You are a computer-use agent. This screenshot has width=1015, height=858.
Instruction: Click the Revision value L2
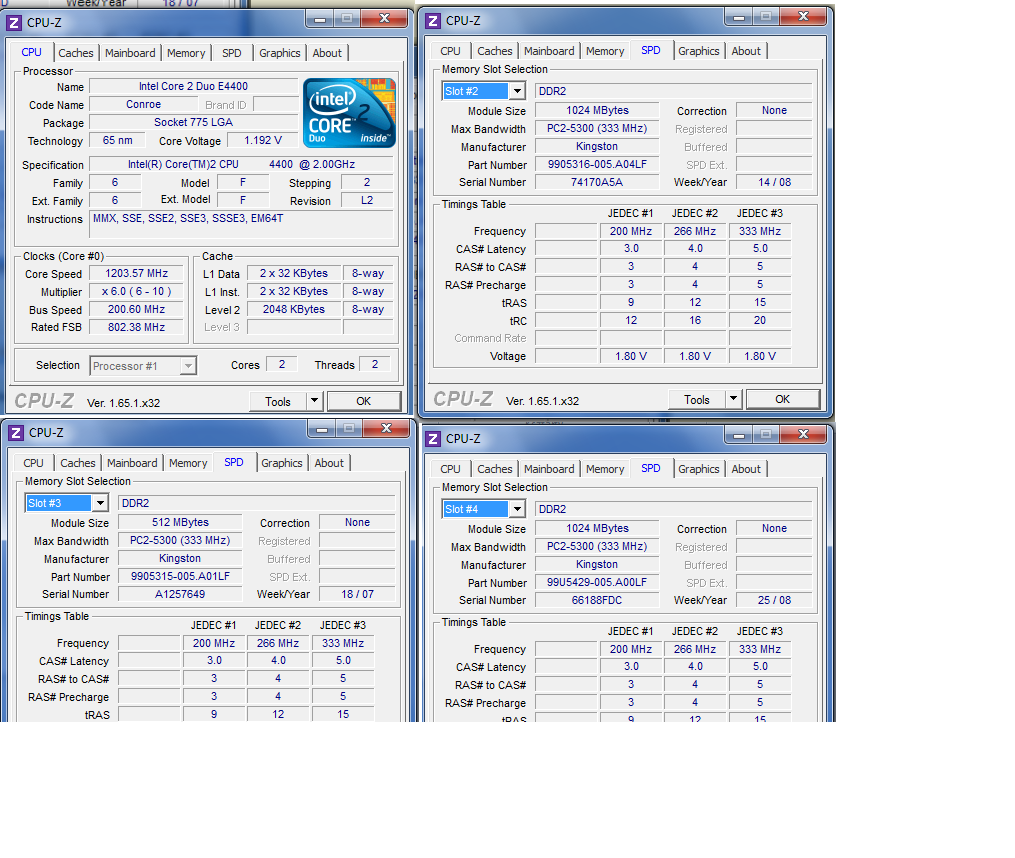[x=367, y=201]
